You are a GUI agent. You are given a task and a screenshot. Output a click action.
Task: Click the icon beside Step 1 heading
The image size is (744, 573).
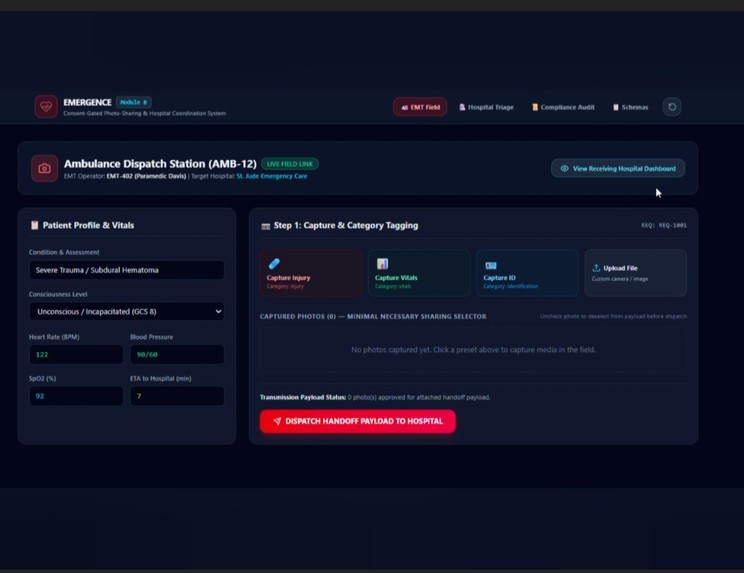[266, 226]
